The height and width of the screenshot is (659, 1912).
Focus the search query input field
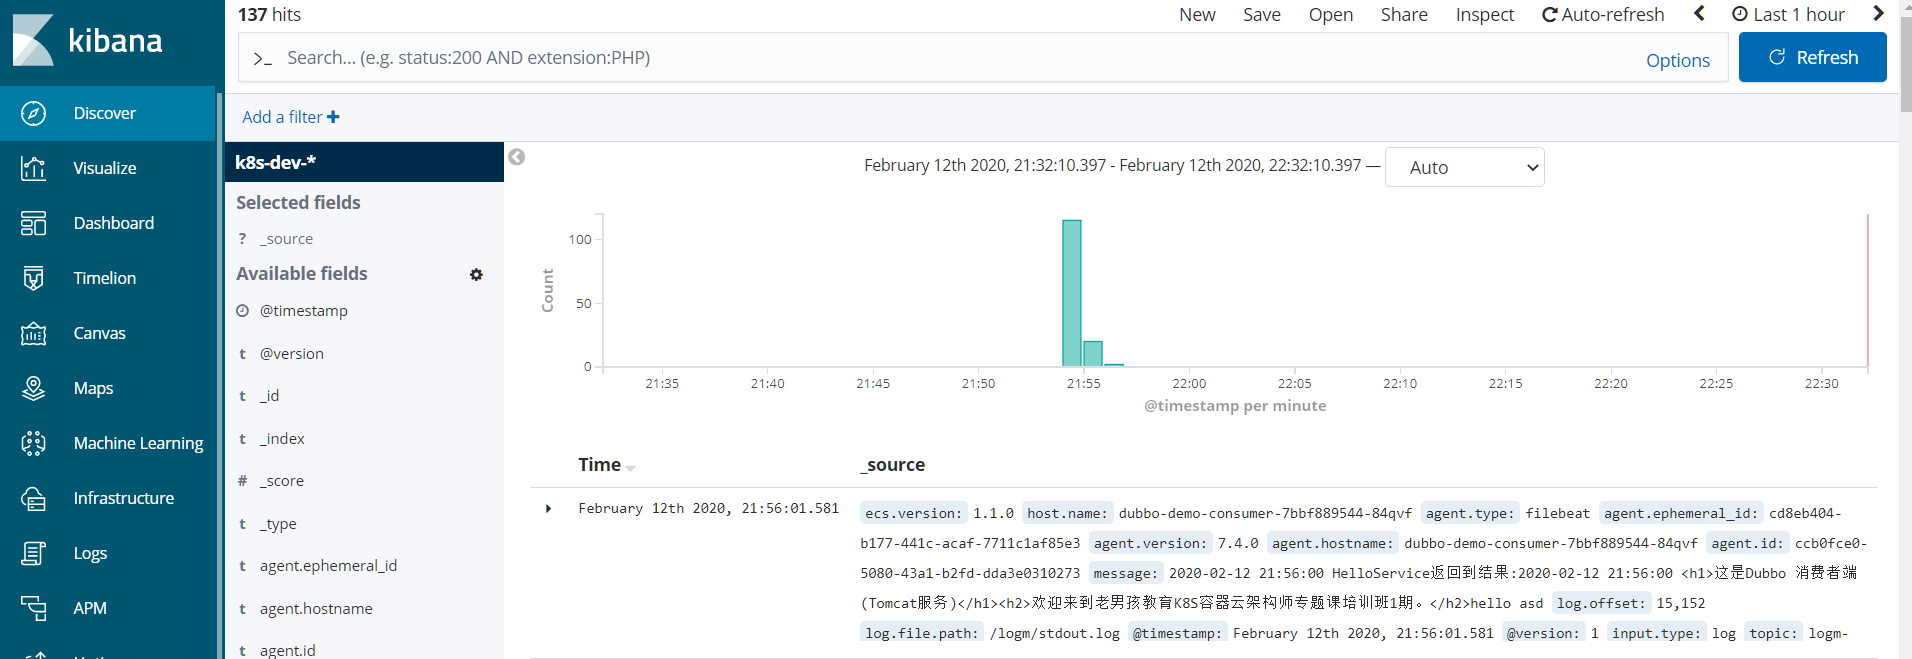(x=940, y=58)
